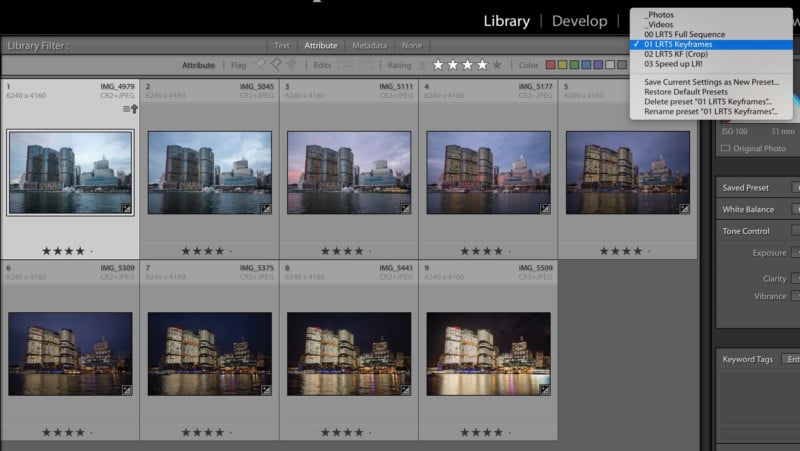
Task: Open develop adjustments badge on fifth thumbnail
Action: [684, 208]
